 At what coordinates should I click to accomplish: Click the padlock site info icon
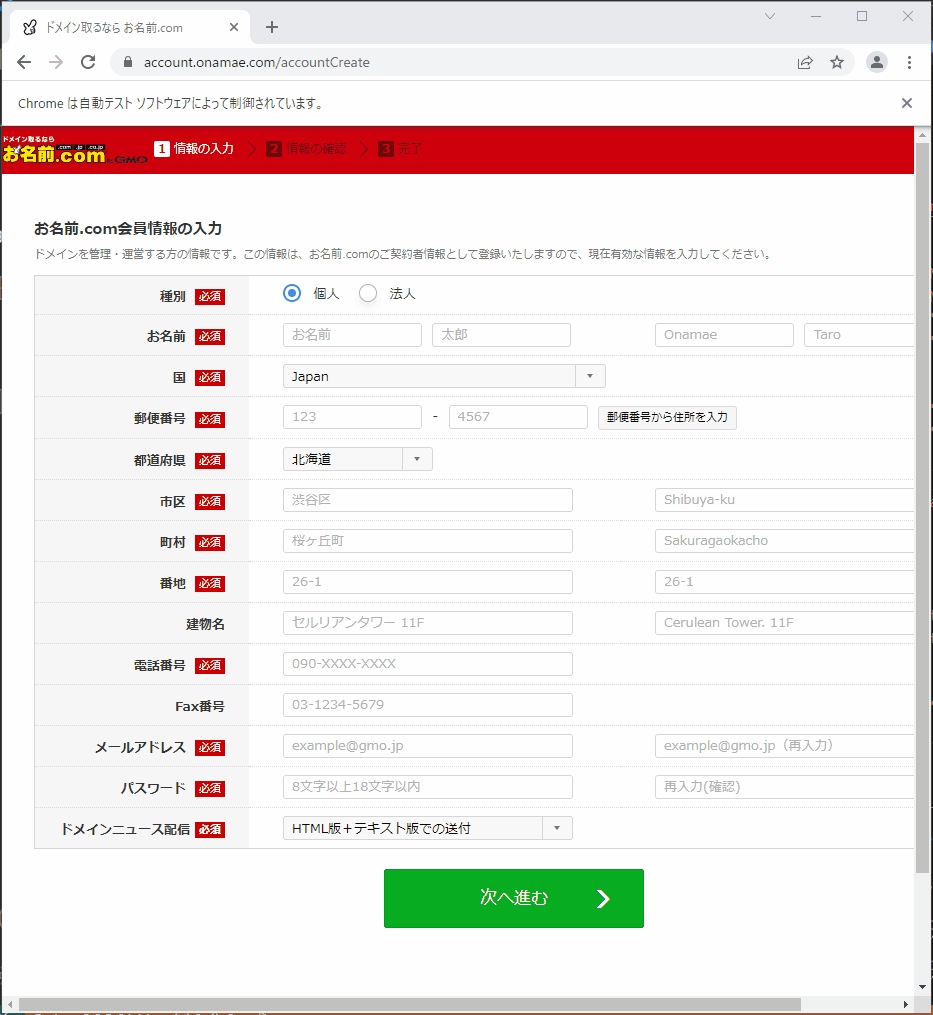tap(128, 62)
